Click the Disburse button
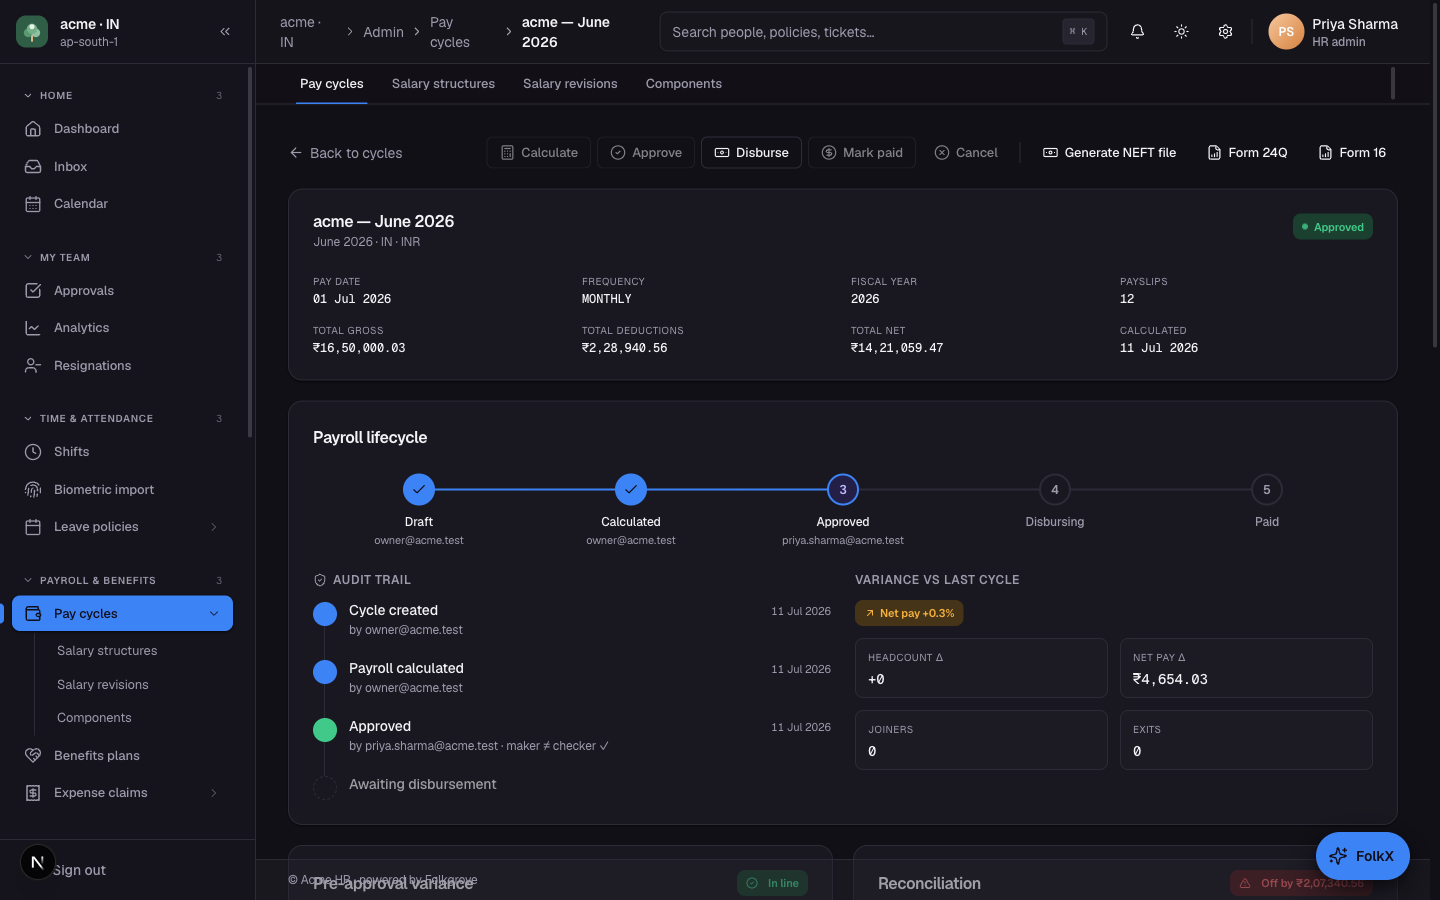 click(x=751, y=153)
